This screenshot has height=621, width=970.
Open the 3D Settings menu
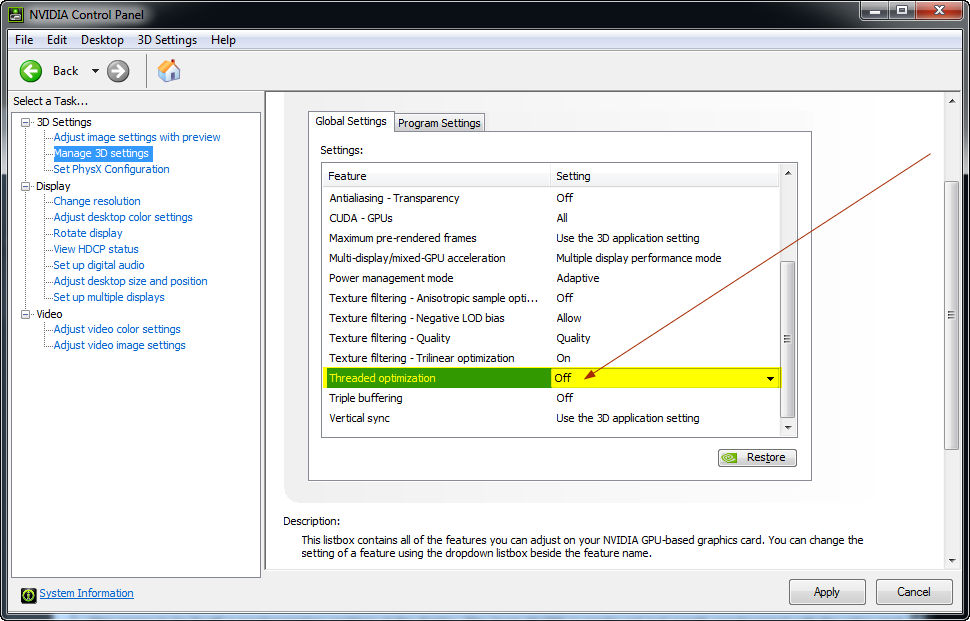[167, 40]
